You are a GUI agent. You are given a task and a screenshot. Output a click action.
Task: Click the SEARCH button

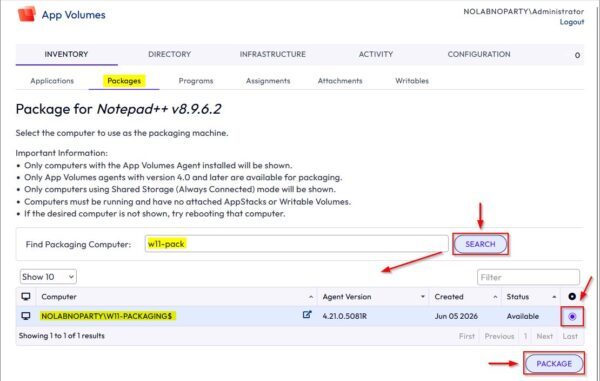[480, 244]
